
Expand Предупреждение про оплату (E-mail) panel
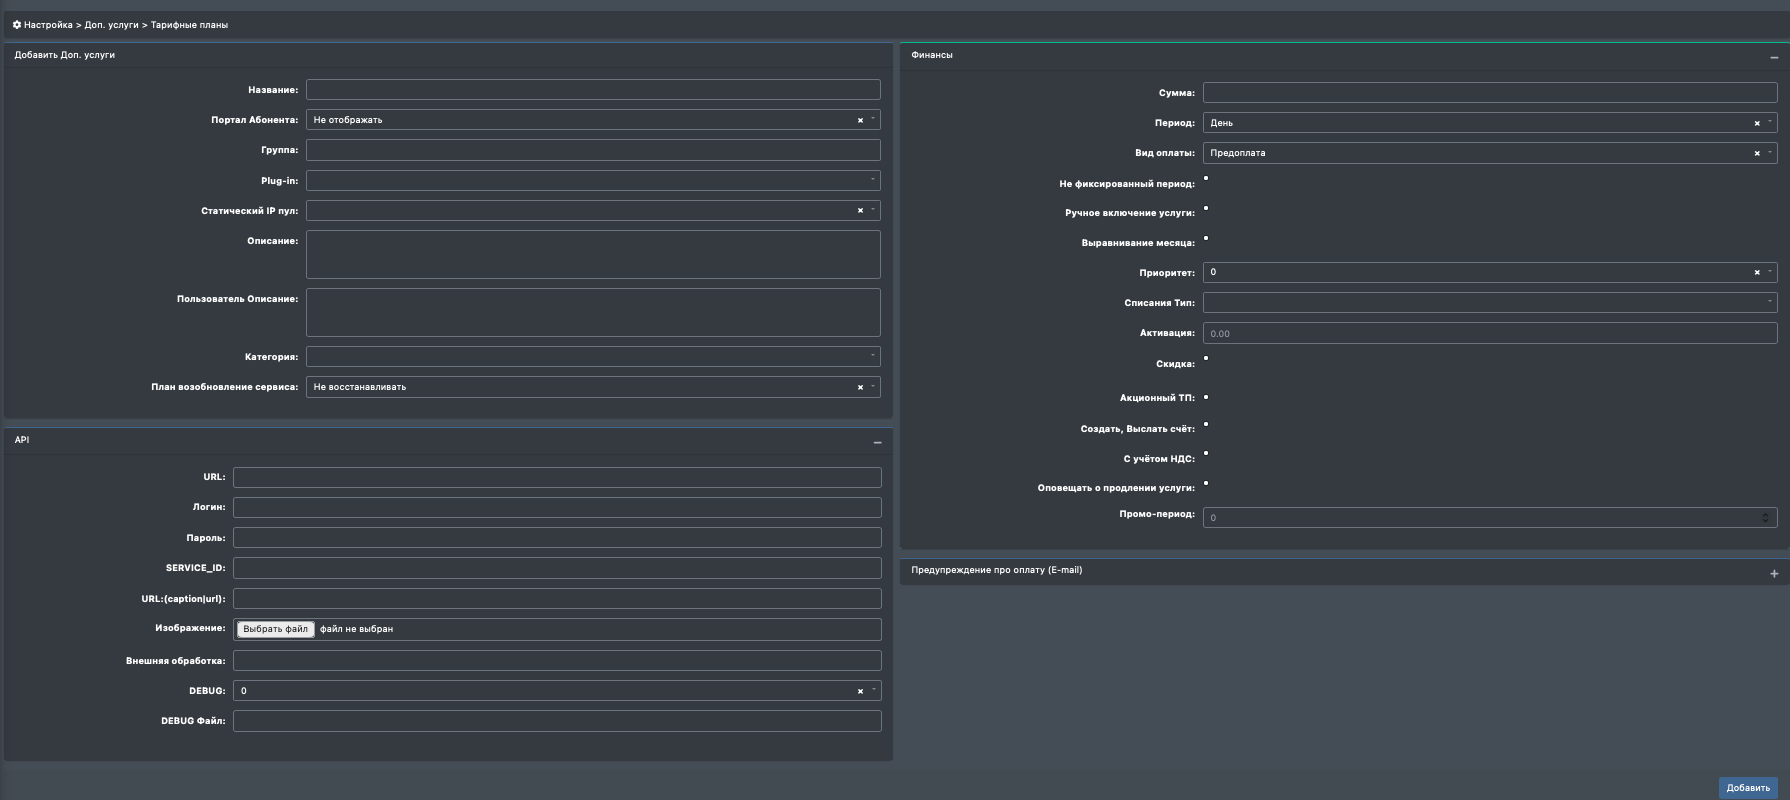pos(1774,574)
